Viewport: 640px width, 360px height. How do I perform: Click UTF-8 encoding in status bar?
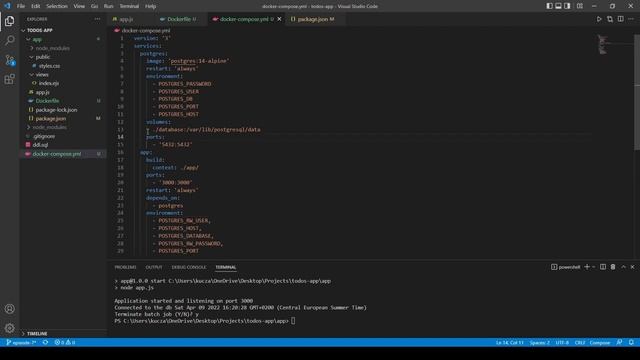coord(562,342)
